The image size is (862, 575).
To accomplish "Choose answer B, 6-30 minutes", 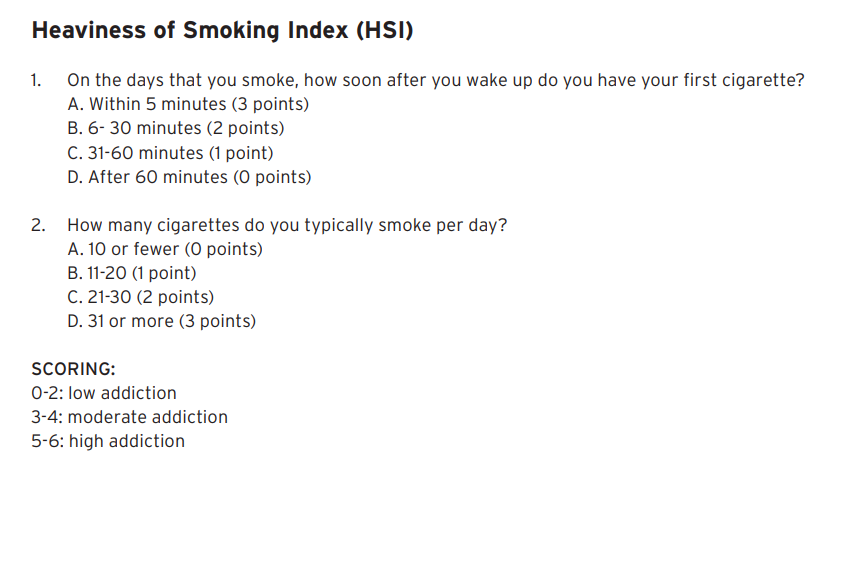I will [x=175, y=128].
